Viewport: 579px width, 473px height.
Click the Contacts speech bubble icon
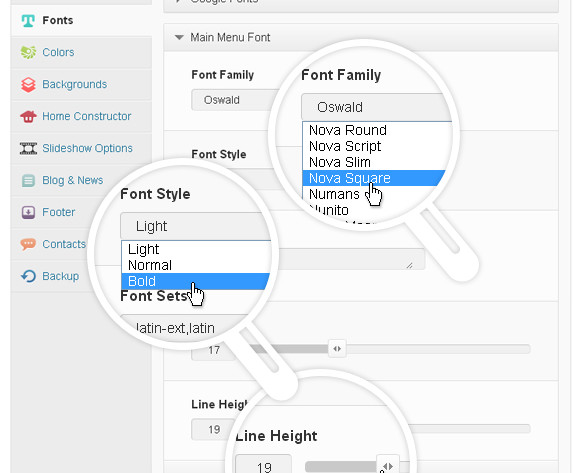[x=28, y=244]
